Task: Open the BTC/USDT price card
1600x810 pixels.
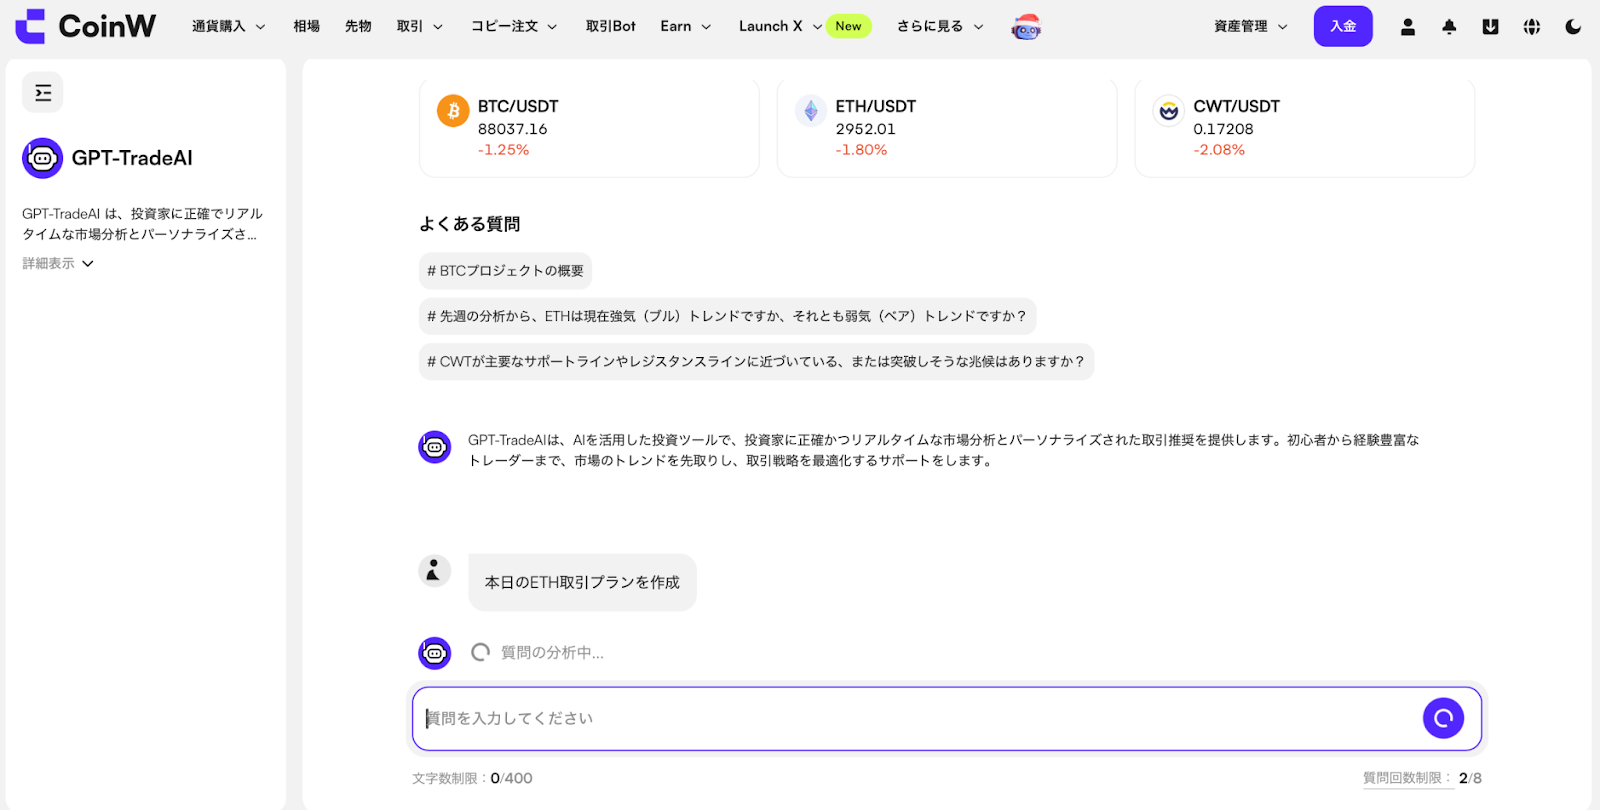Action: click(x=588, y=127)
